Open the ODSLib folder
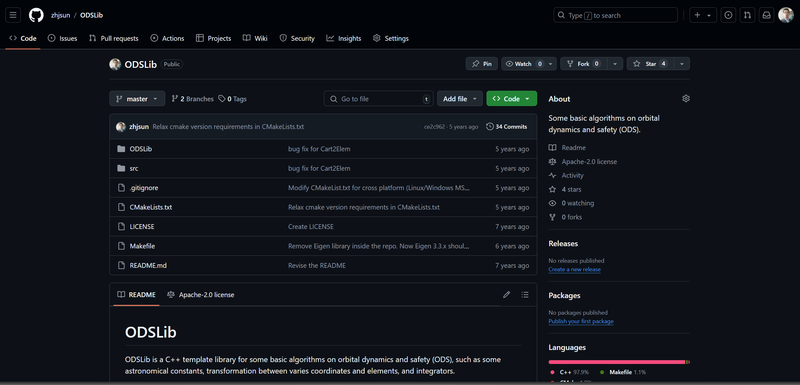 pos(141,149)
